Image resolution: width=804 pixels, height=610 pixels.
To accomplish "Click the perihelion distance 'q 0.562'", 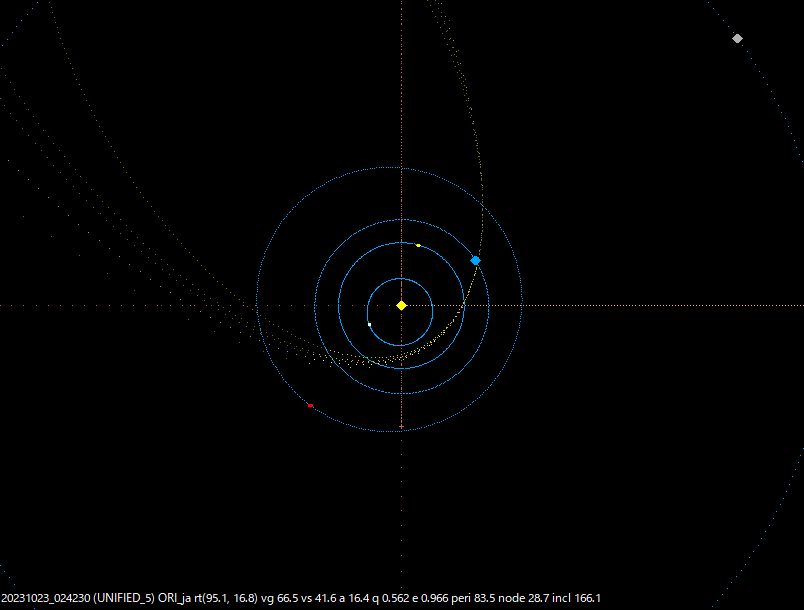I will 391,598.
